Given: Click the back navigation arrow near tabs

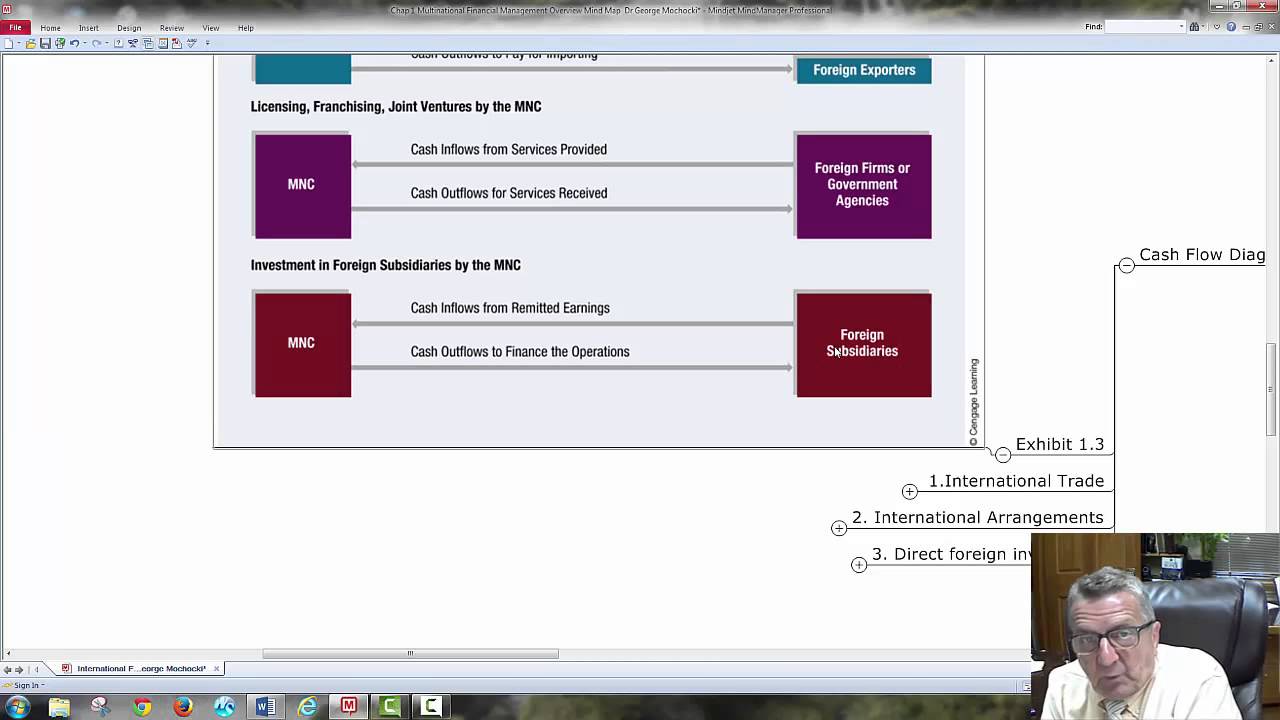Looking at the screenshot, I should [x=7, y=669].
